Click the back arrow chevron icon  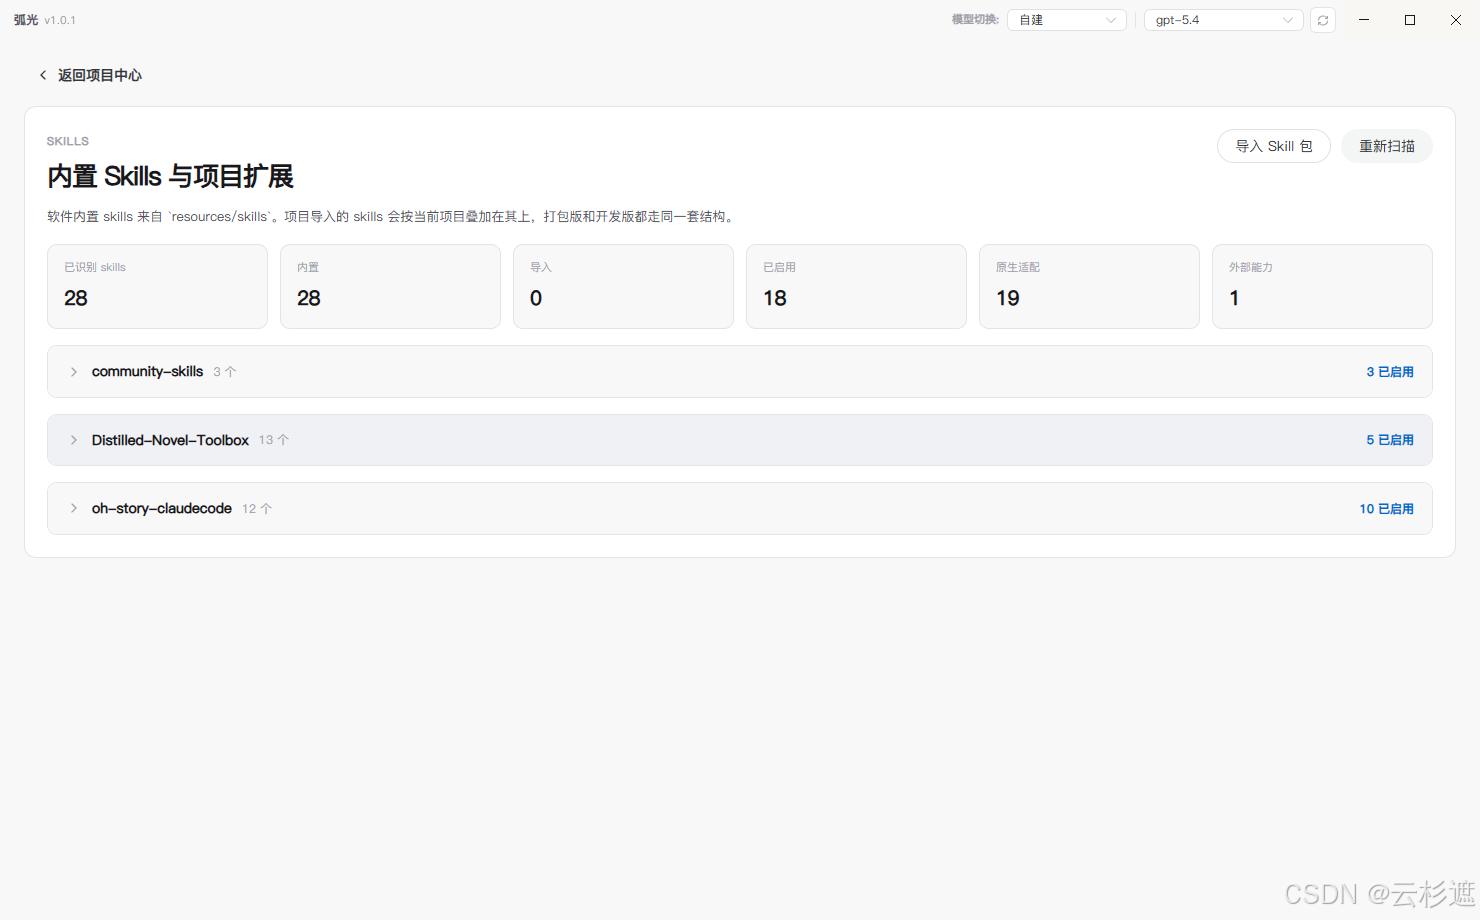click(x=43, y=75)
